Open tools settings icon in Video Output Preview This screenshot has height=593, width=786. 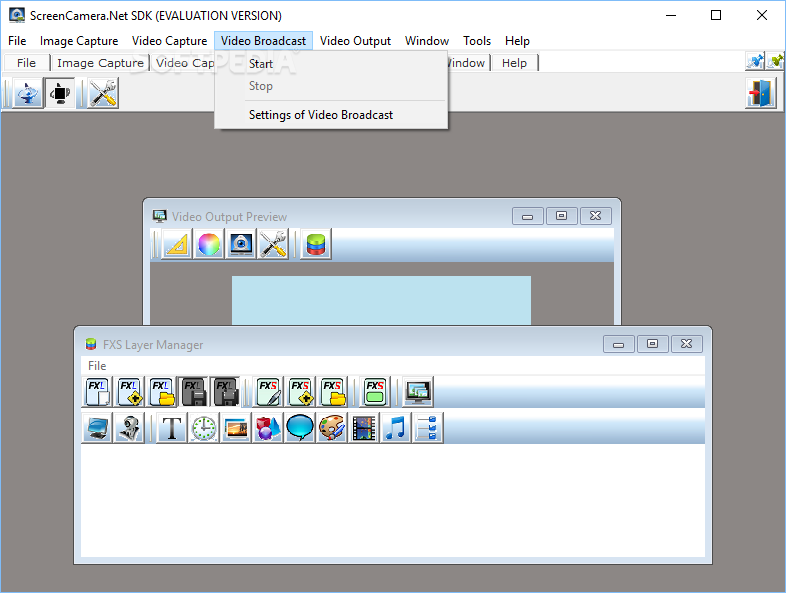pyautogui.click(x=273, y=244)
